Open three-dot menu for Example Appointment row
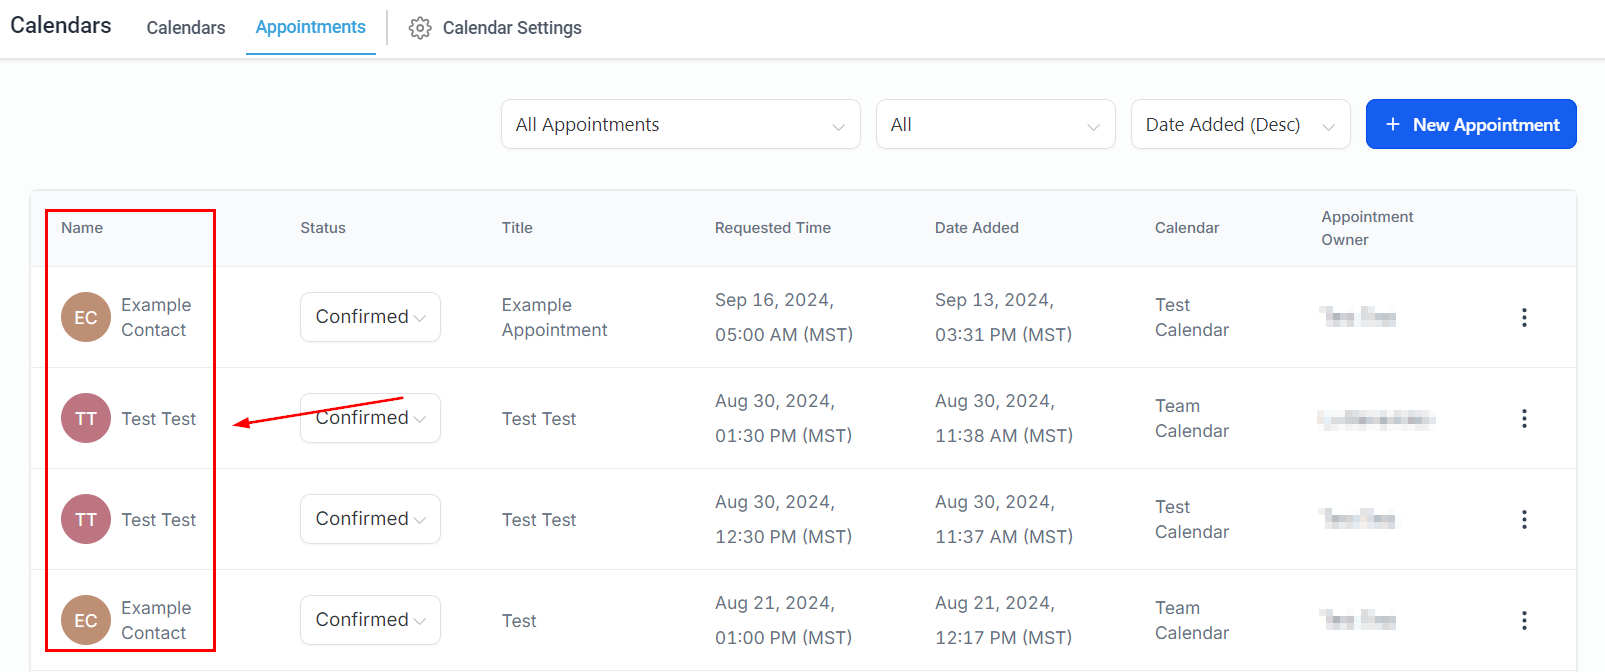This screenshot has height=672, width=1605. point(1524,317)
